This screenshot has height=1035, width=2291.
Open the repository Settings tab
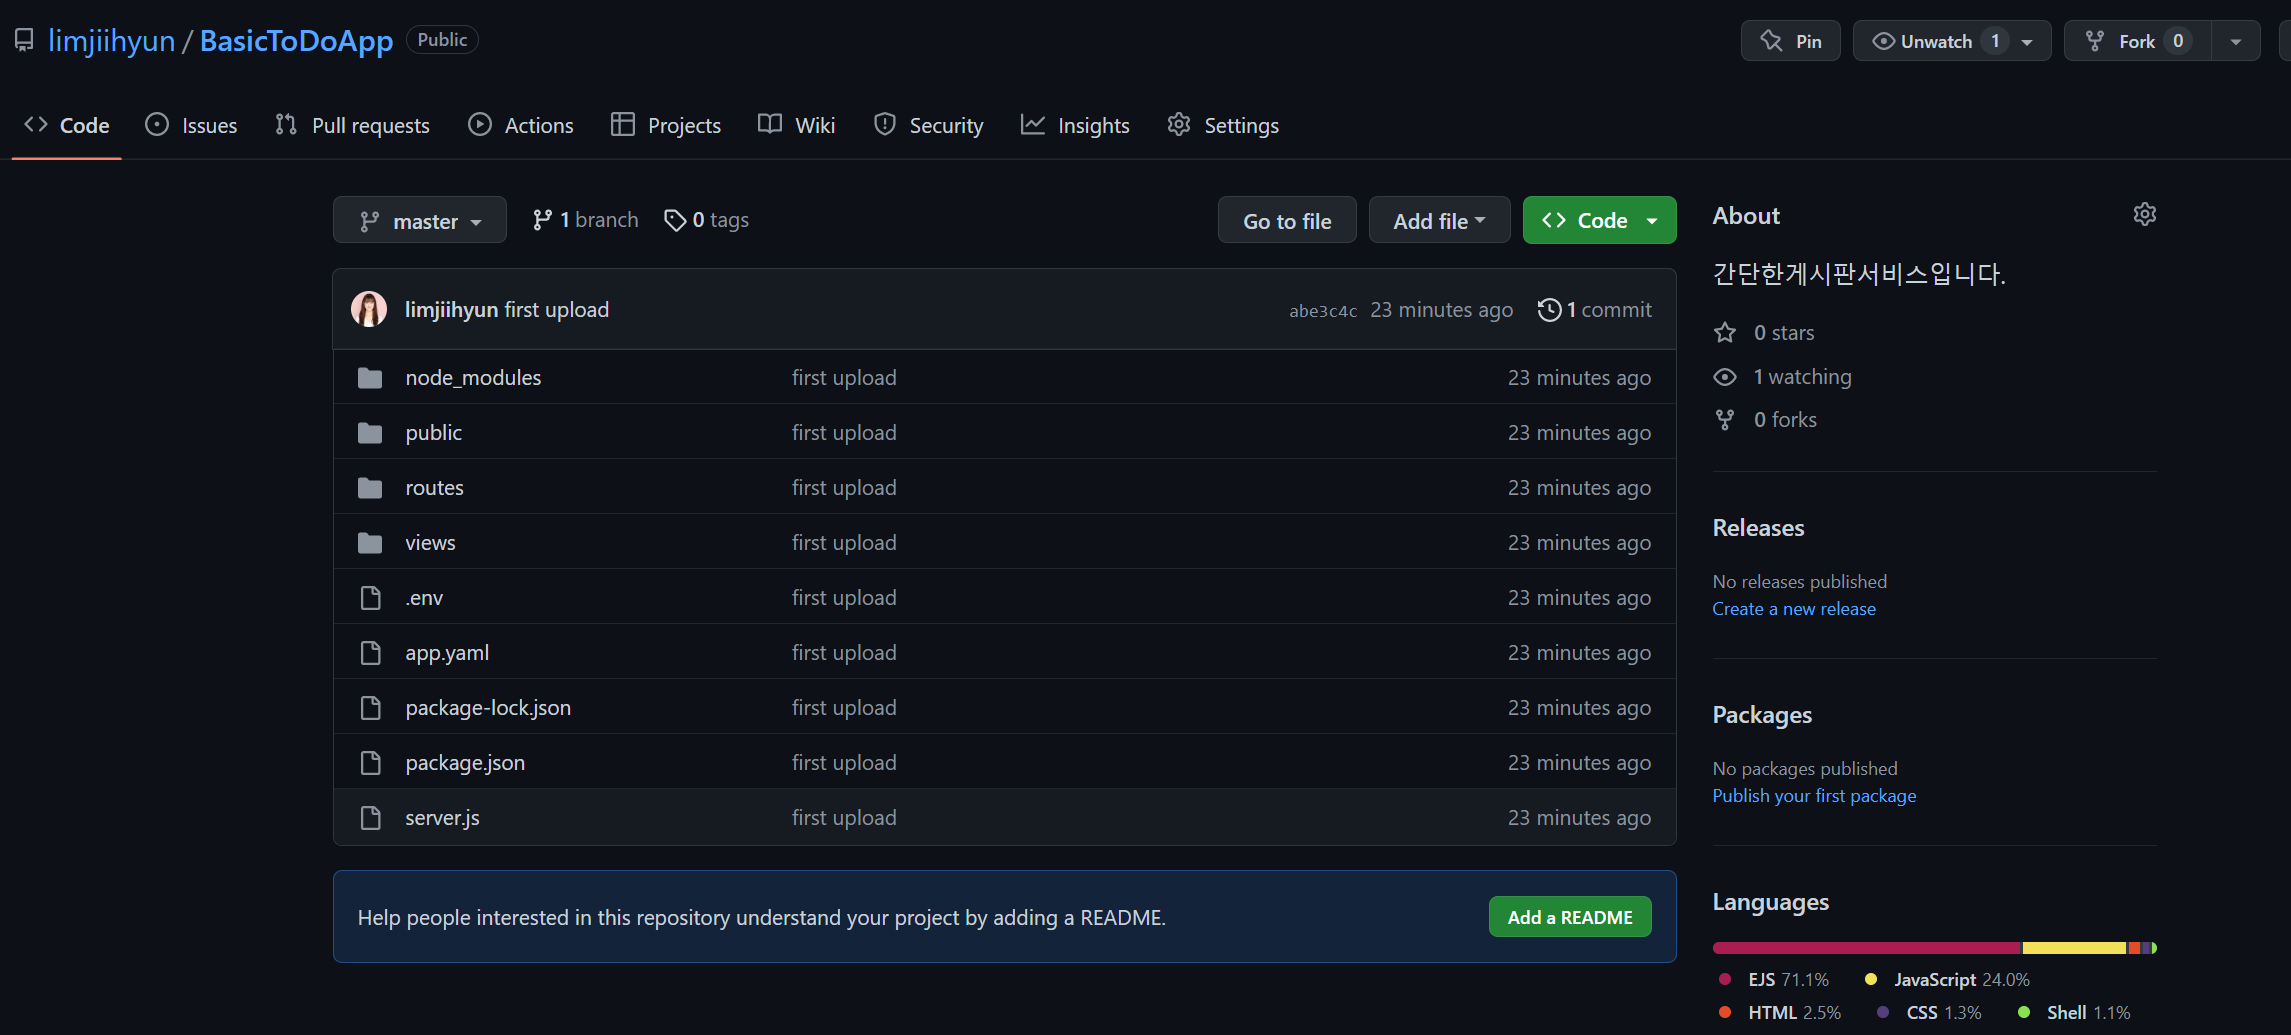(1223, 125)
